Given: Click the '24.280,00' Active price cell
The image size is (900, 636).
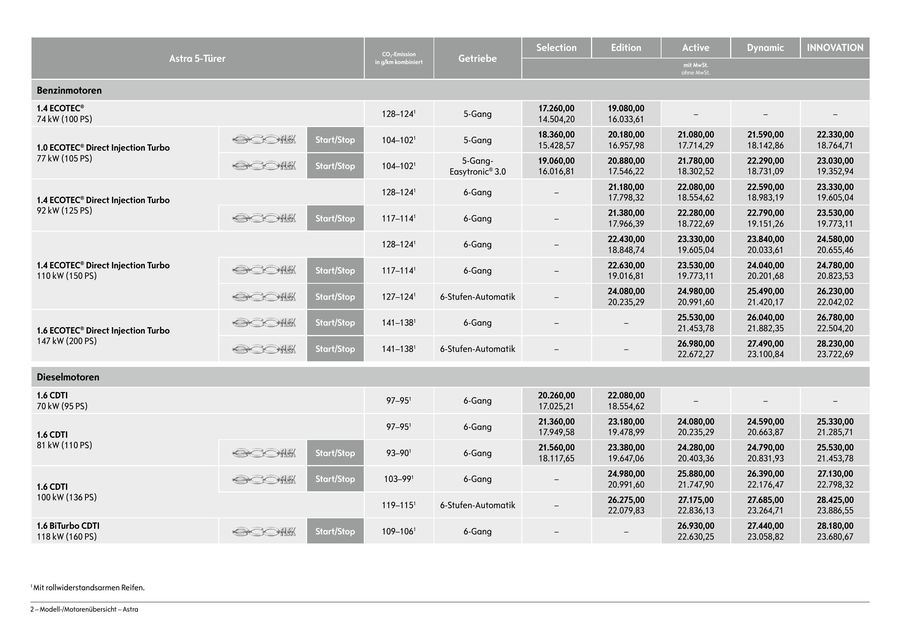Looking at the screenshot, I should pos(696,453).
